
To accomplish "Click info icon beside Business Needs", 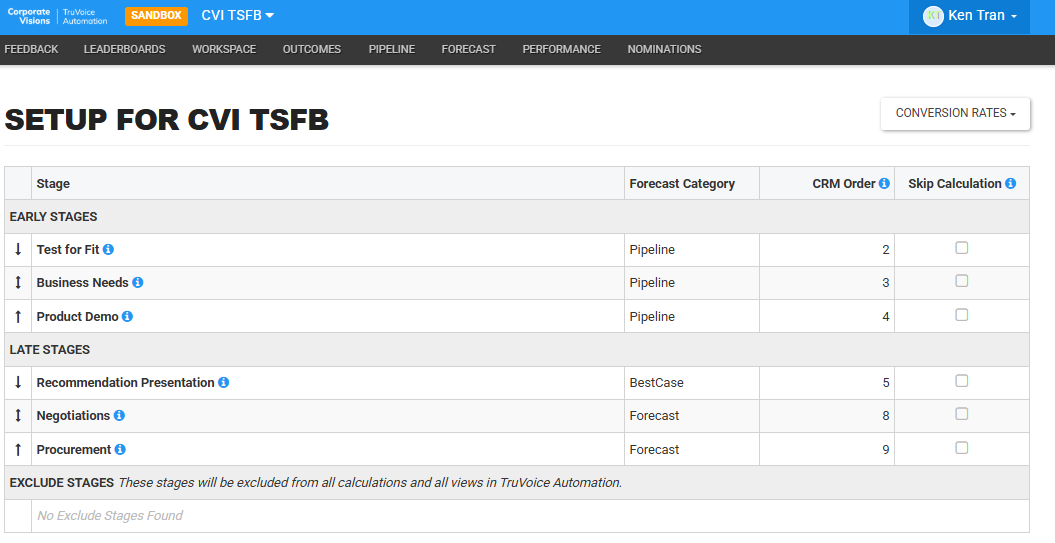I will [138, 283].
